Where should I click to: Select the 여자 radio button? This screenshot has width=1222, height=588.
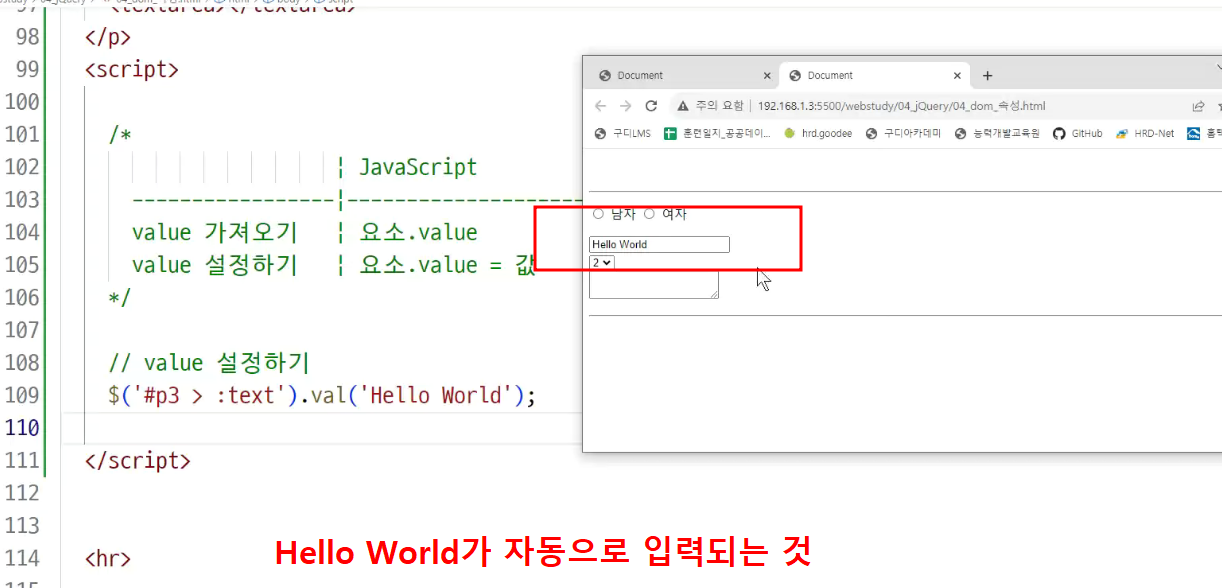[649, 214]
